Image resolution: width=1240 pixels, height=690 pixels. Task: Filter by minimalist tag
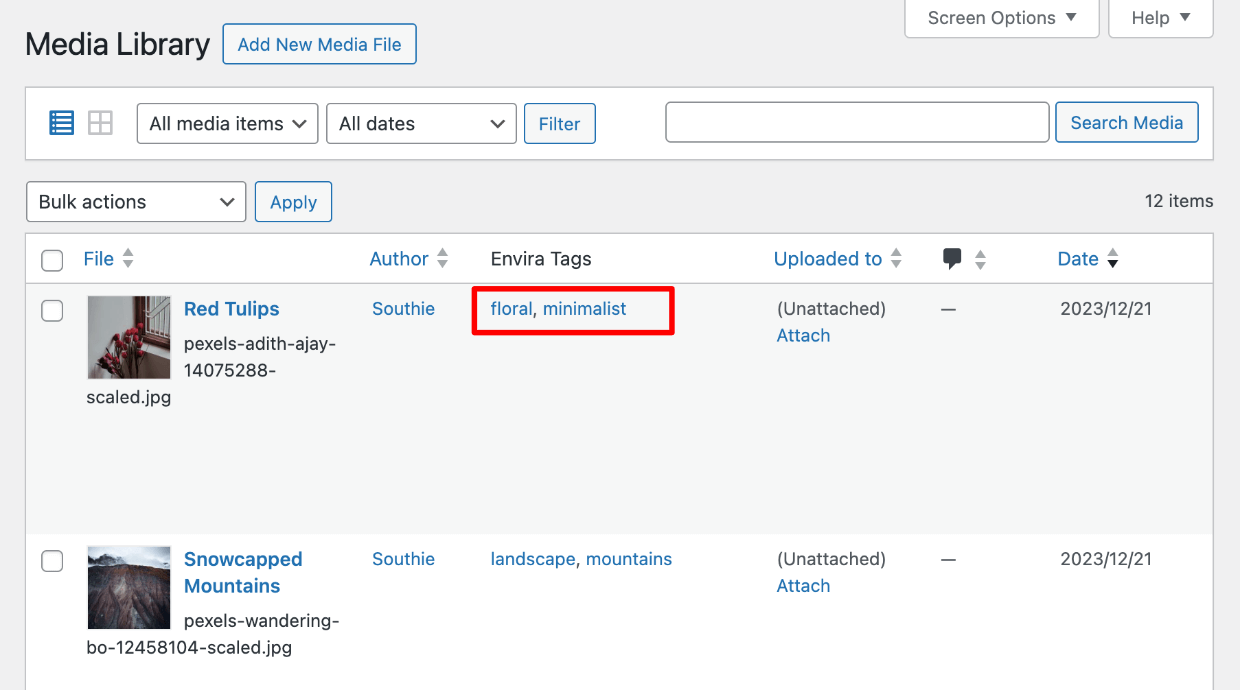tap(585, 309)
